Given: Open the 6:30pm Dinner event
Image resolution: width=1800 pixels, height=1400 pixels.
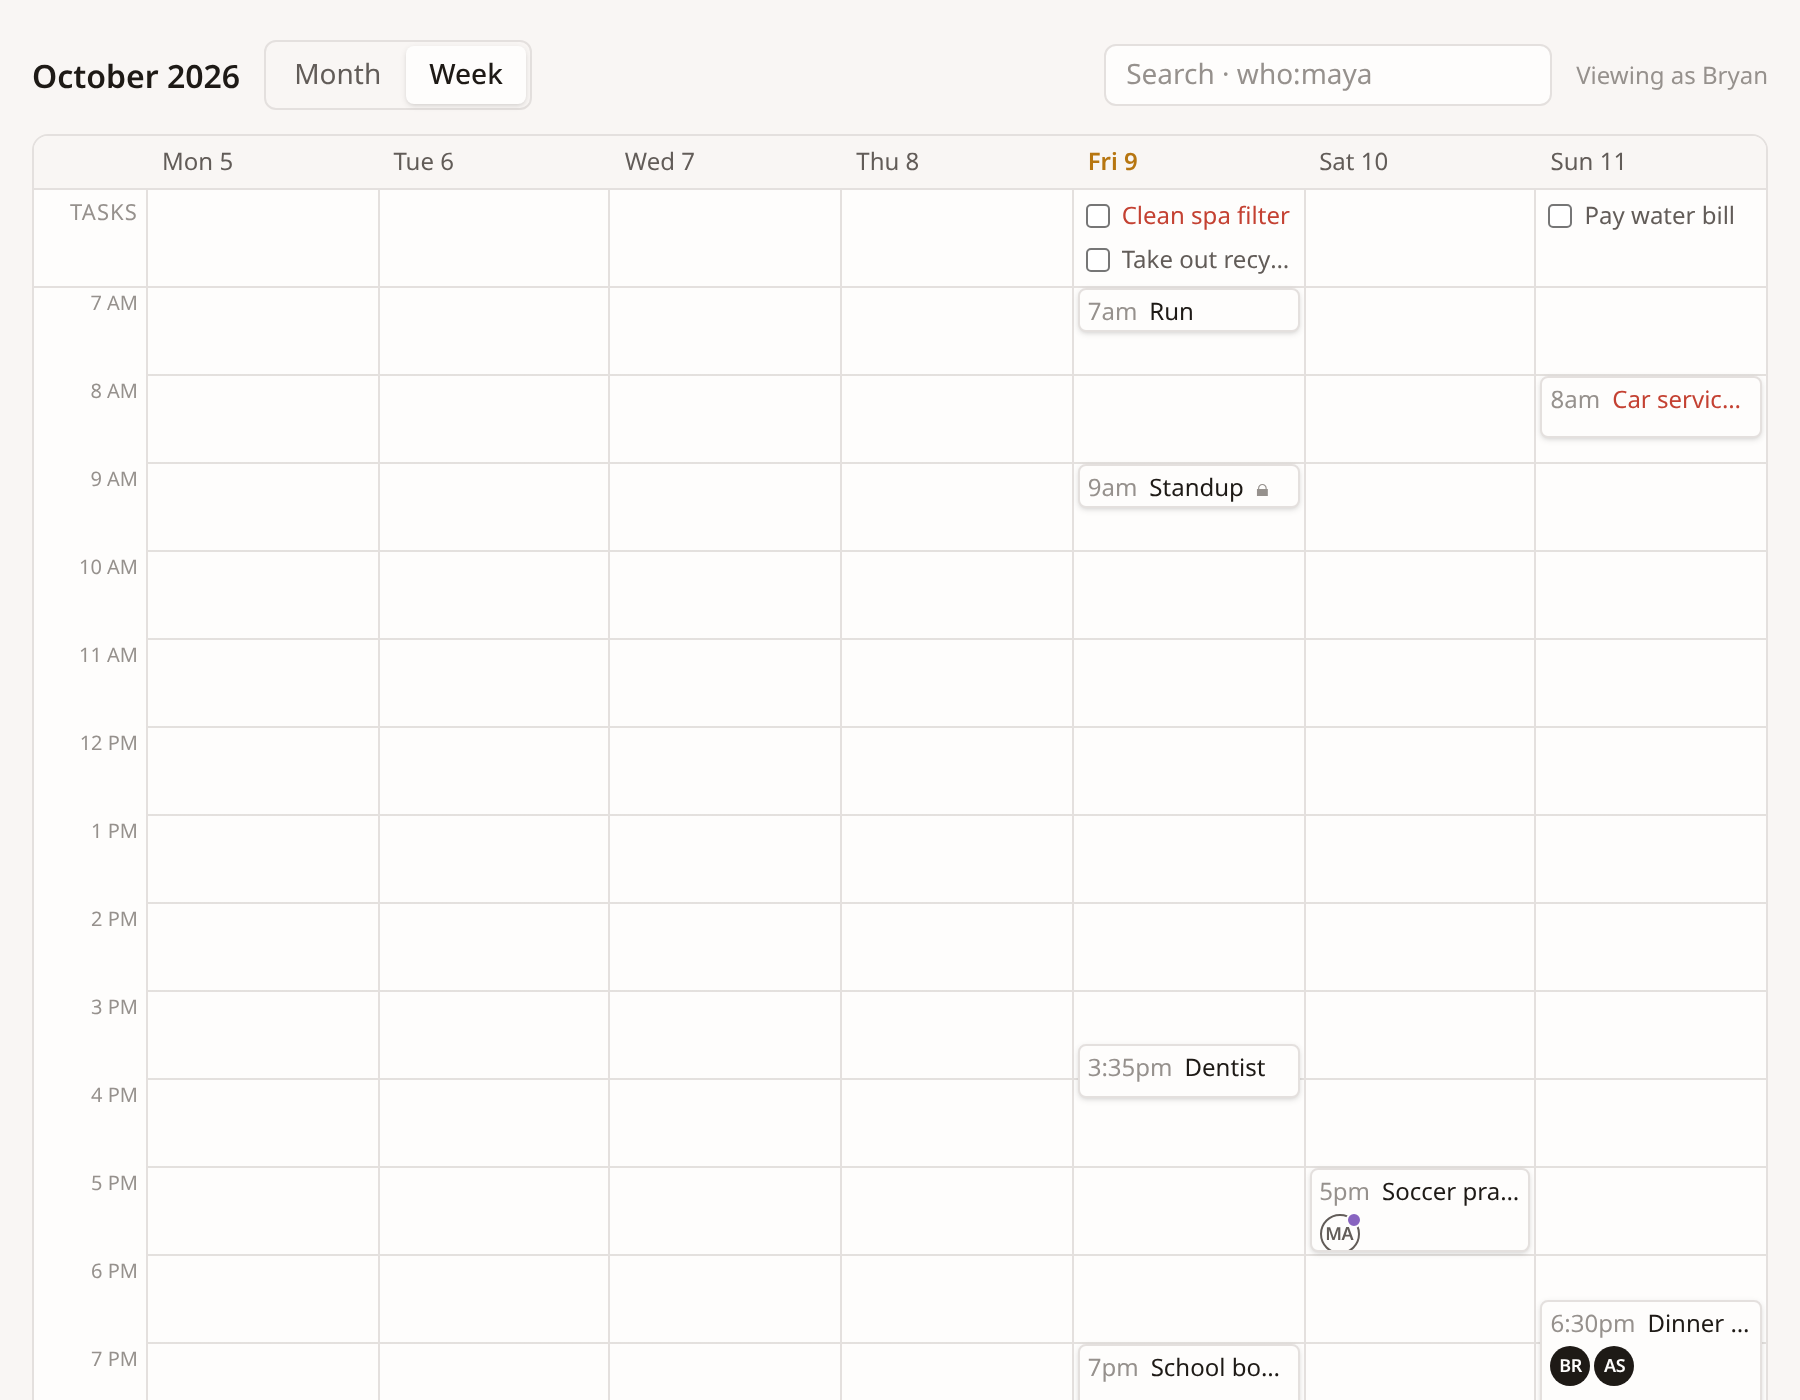Looking at the screenshot, I should pyautogui.click(x=1651, y=1350).
